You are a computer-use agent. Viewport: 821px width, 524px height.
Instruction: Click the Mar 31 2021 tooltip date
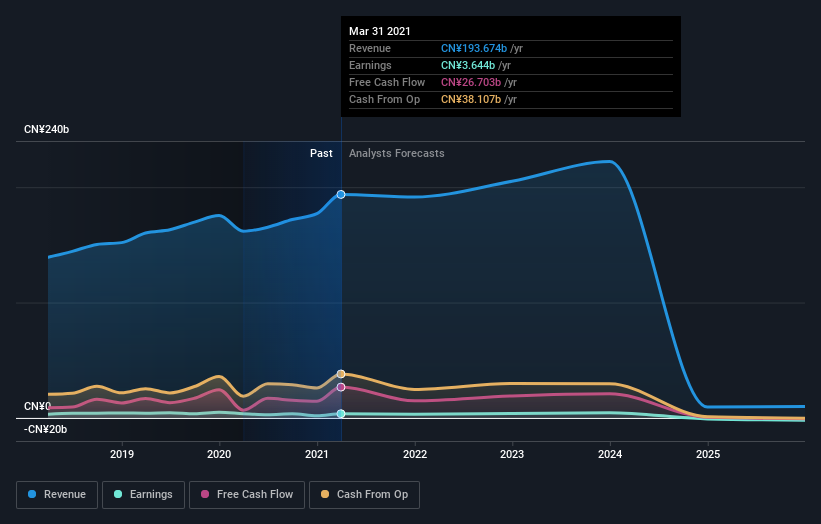[380, 31]
